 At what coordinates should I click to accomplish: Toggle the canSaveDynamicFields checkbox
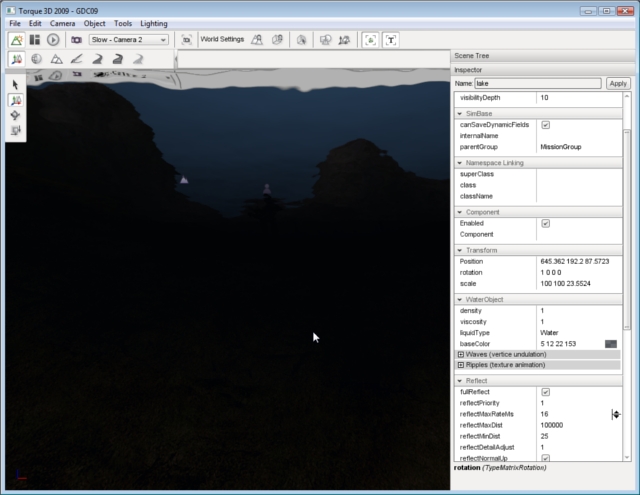[x=545, y=125]
